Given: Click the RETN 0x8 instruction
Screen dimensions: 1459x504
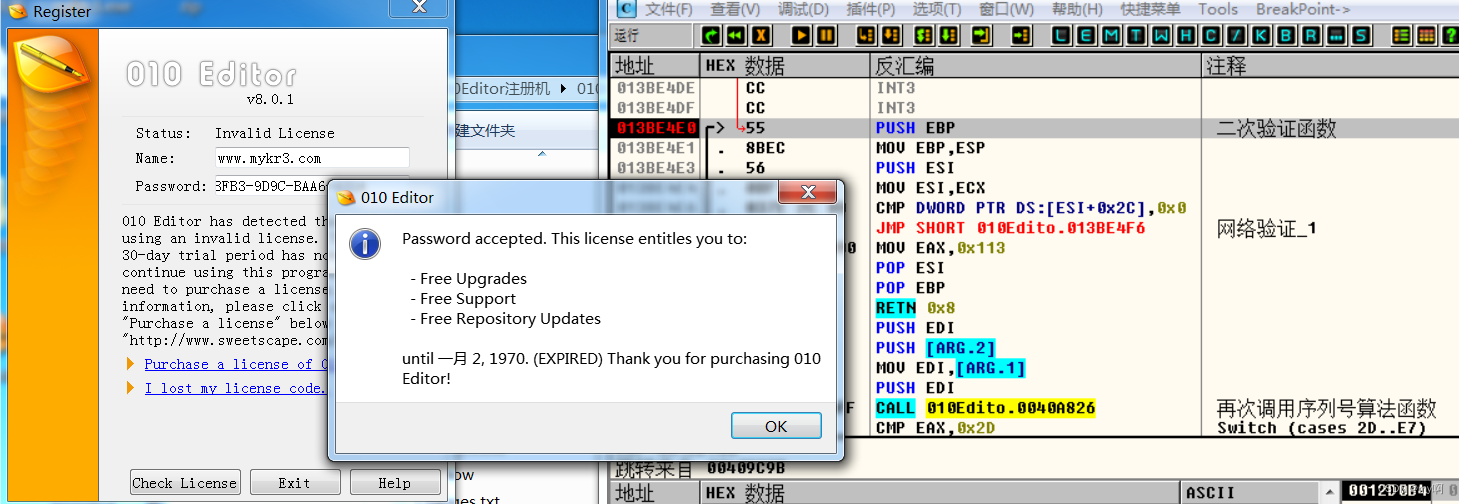Looking at the screenshot, I should pyautogui.click(x=915, y=308).
